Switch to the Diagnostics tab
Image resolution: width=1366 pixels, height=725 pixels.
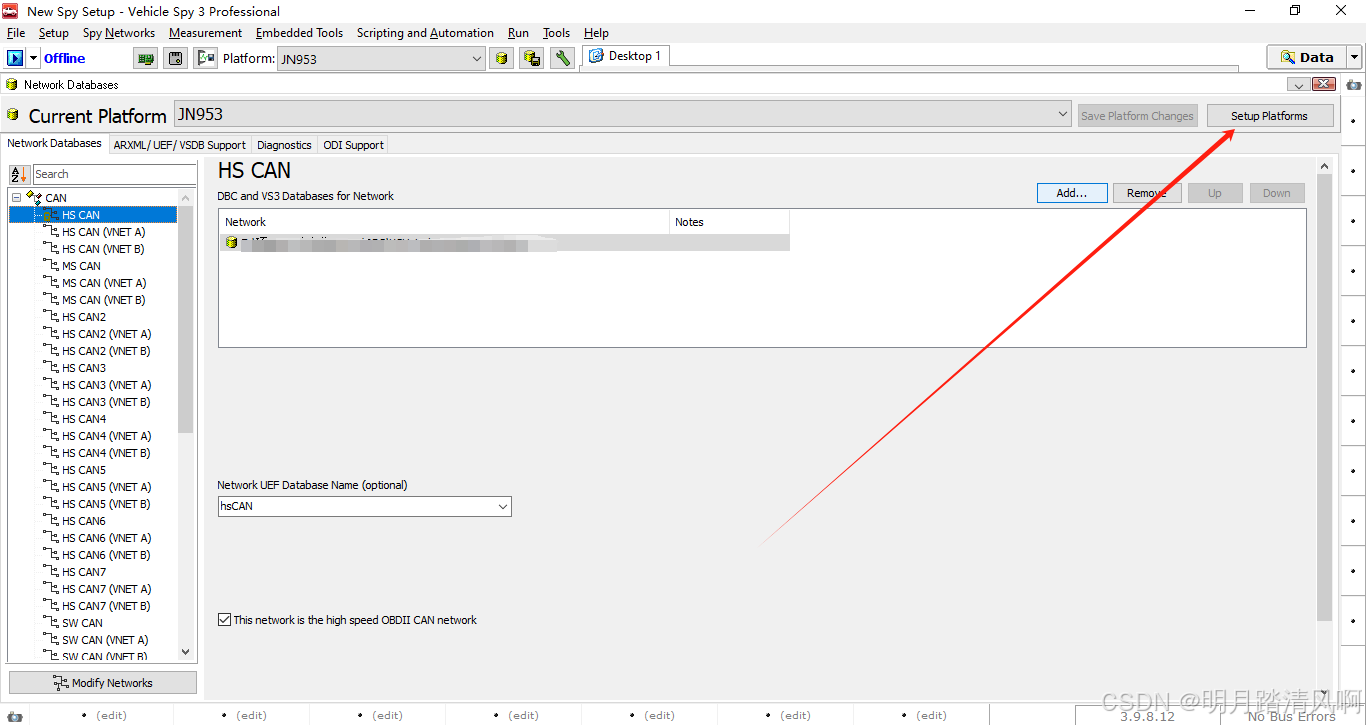[284, 145]
